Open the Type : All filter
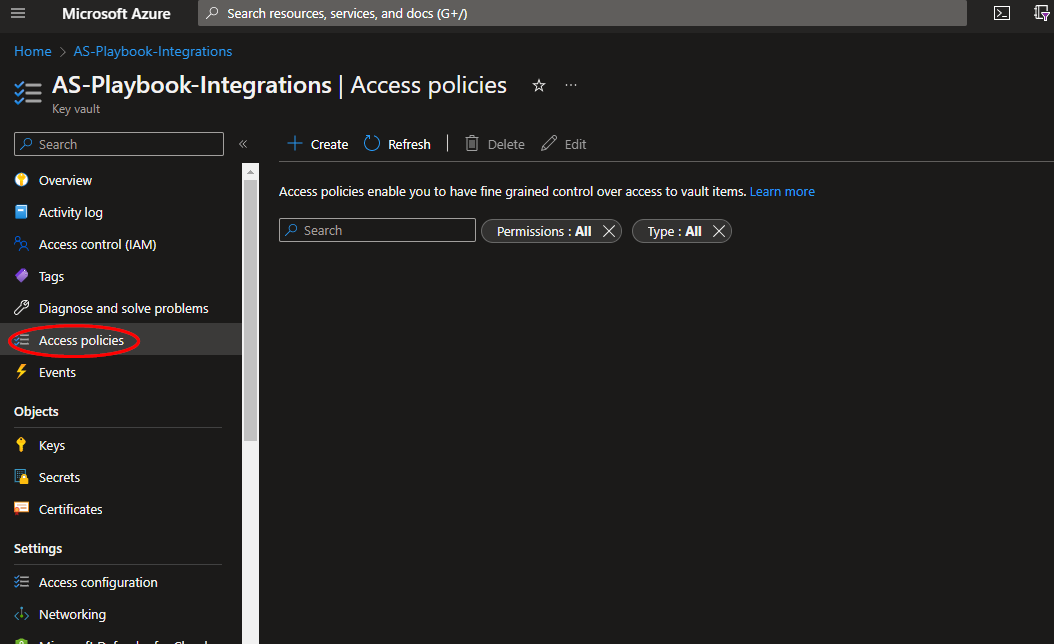This screenshot has width=1054, height=644. [x=674, y=231]
